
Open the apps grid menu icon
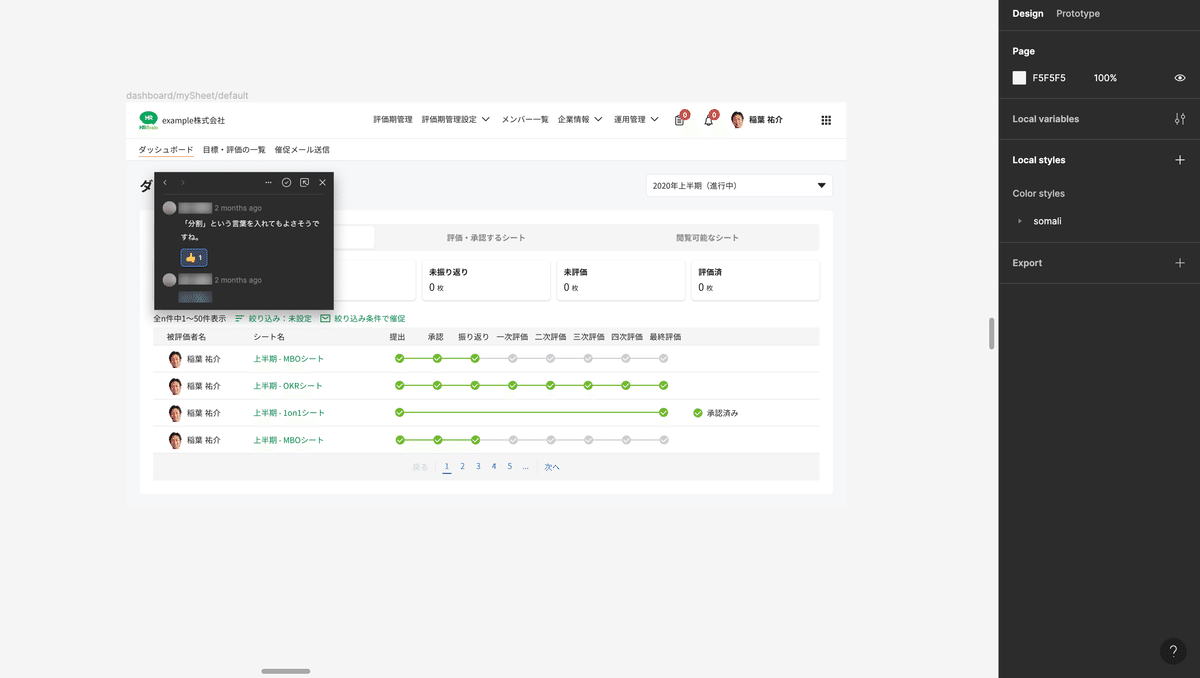click(x=826, y=120)
